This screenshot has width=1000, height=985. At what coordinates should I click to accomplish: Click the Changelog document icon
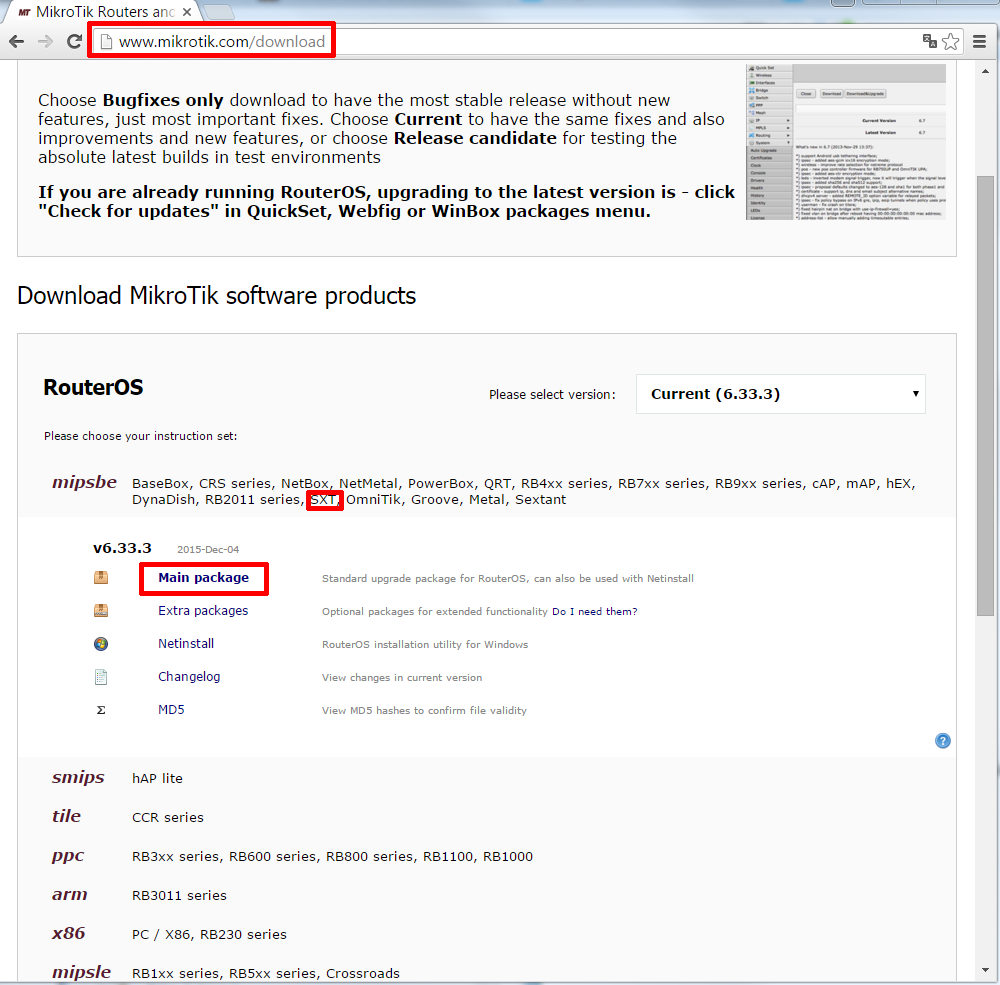(101, 677)
